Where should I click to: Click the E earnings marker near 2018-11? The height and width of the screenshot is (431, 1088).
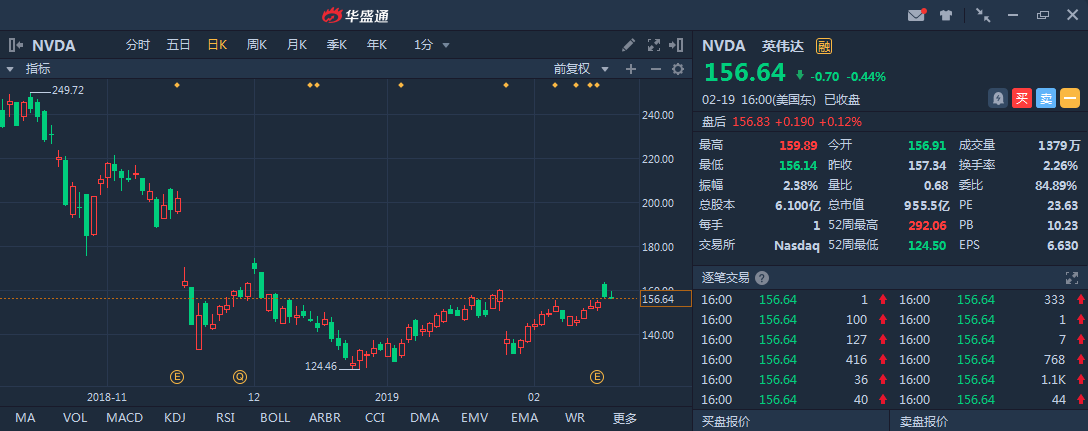click(177, 377)
